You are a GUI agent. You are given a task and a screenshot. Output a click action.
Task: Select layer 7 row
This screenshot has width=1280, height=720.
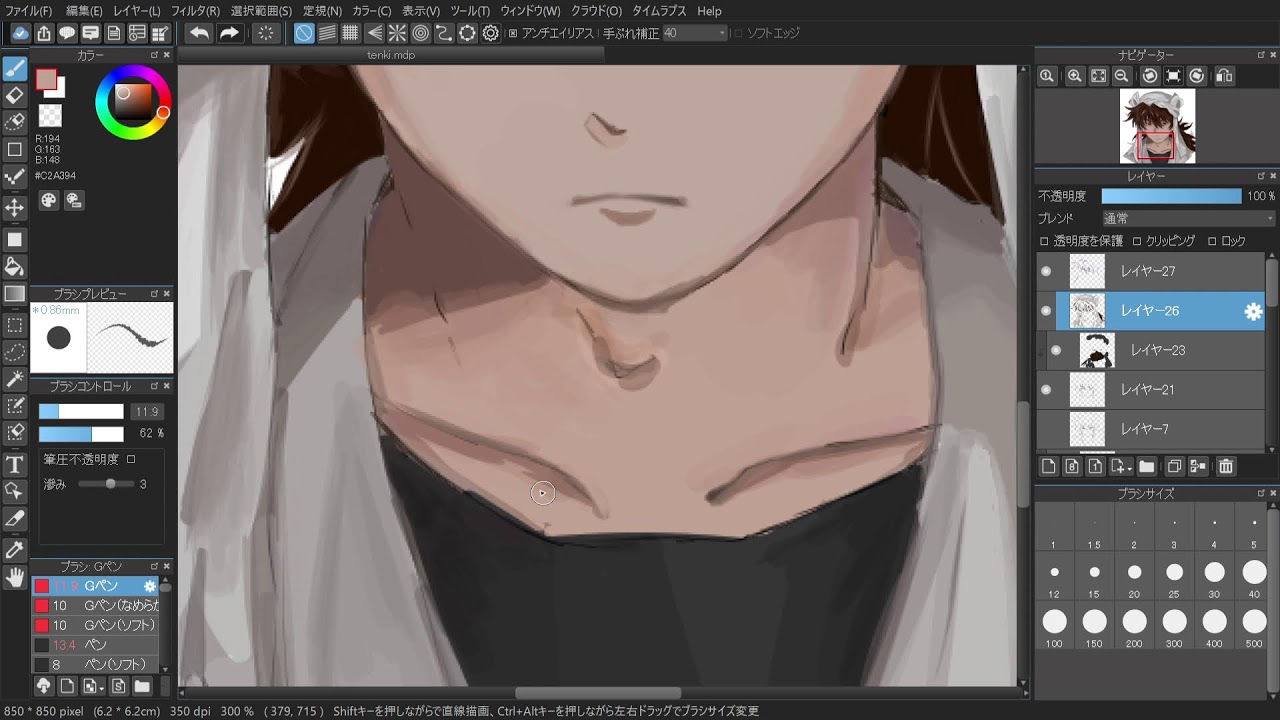pos(1150,430)
